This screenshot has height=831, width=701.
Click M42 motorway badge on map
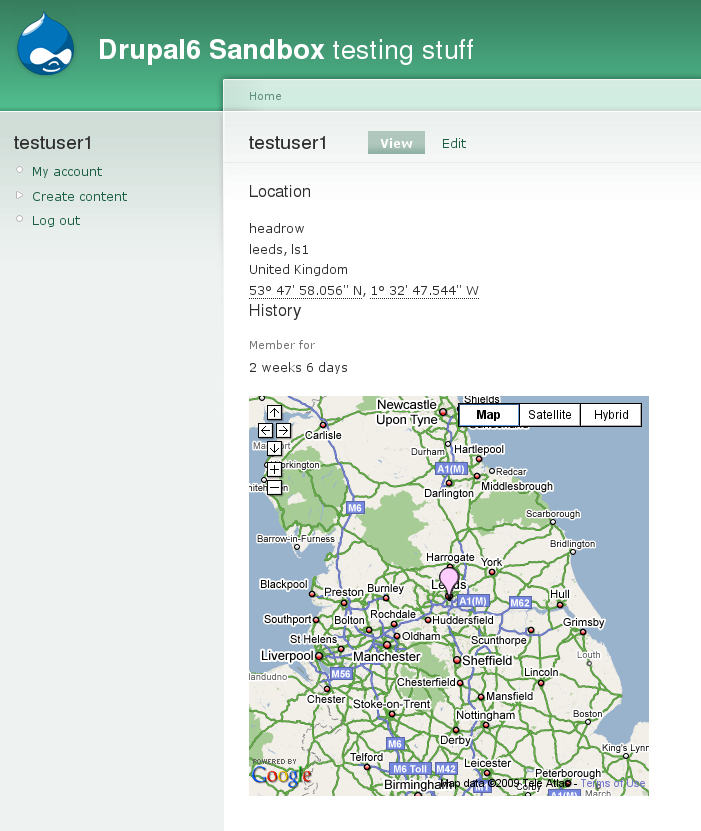pyautogui.click(x=446, y=768)
